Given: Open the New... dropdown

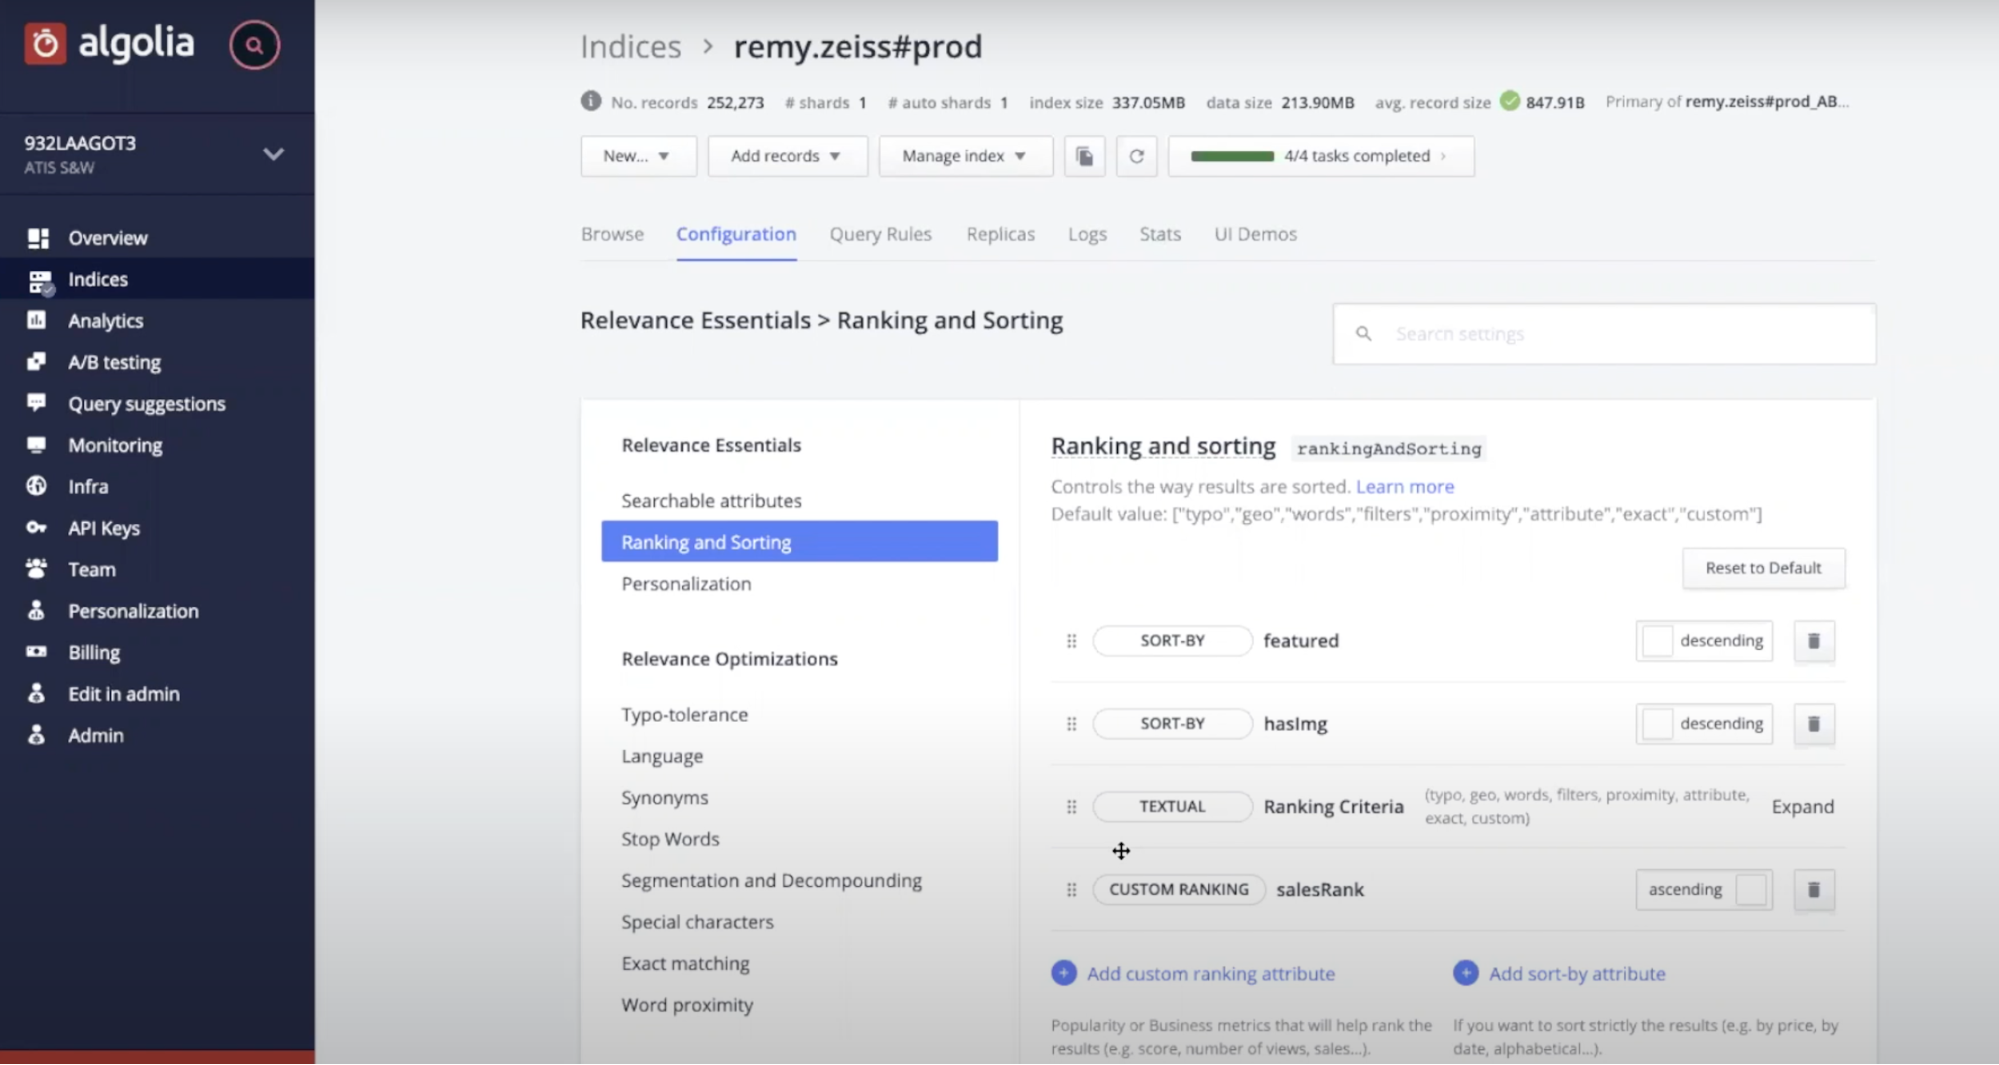Looking at the screenshot, I should (638, 156).
